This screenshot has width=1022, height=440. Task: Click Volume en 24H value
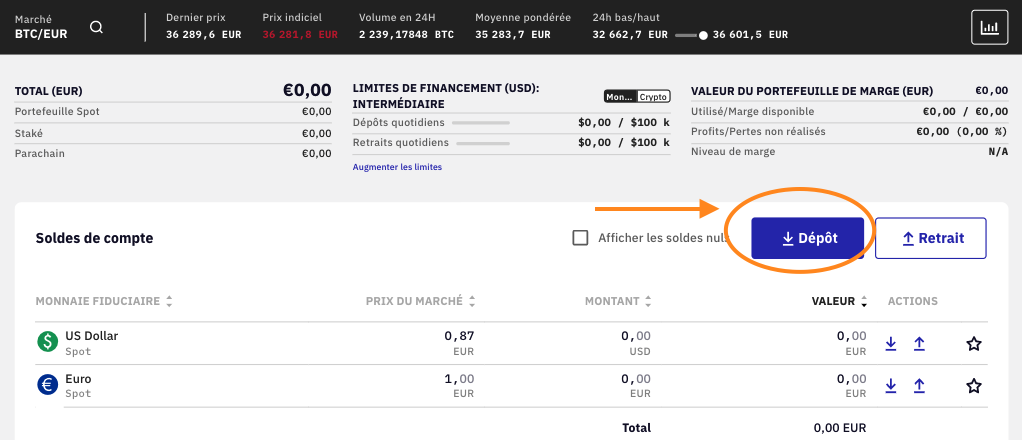406,35
